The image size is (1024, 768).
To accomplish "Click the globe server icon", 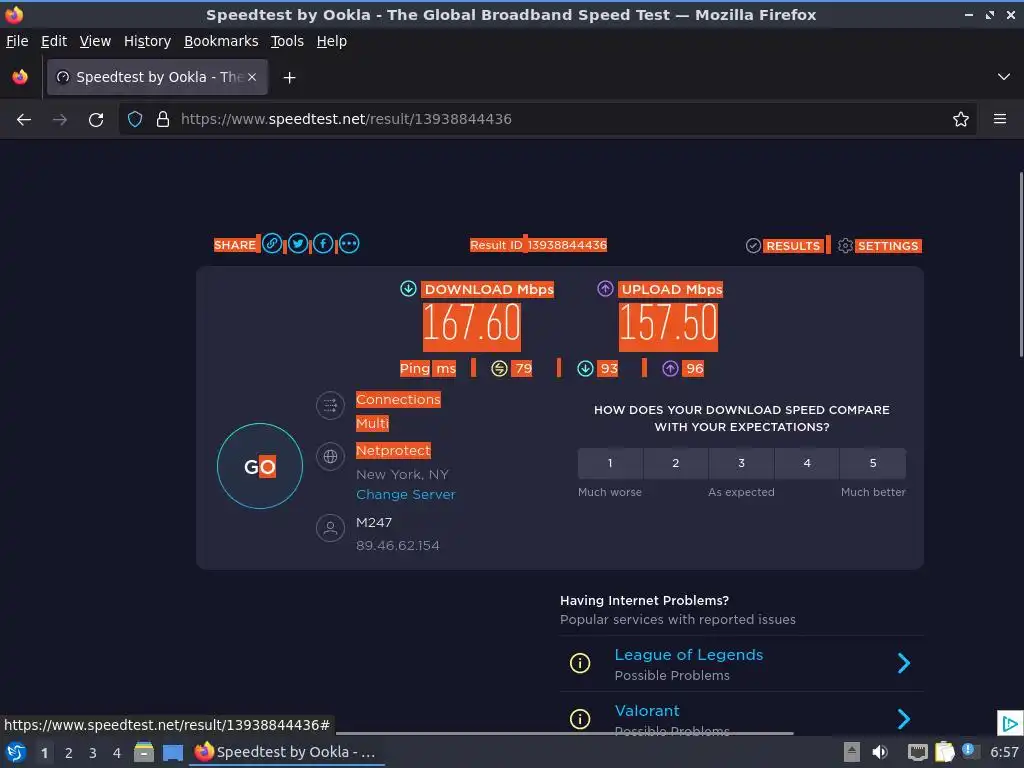I will [x=330, y=456].
